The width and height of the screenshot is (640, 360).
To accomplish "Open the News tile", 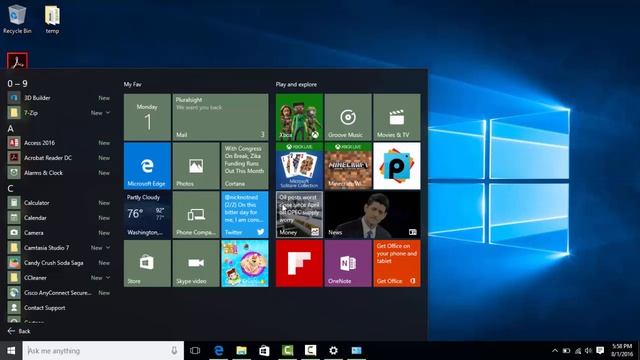I will [x=372, y=215].
